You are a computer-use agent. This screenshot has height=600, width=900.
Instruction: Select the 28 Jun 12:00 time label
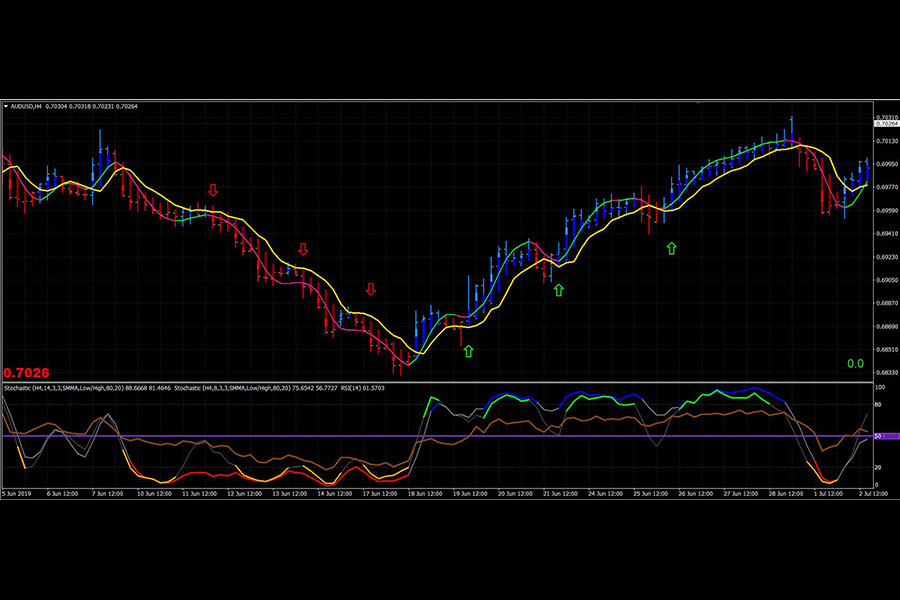(786, 493)
